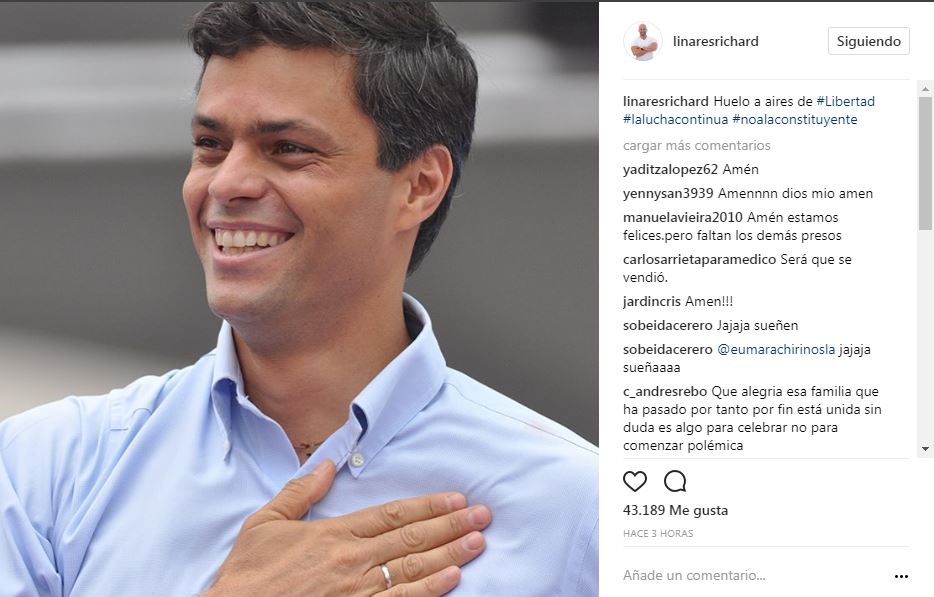Image resolution: width=934 pixels, height=597 pixels.
Task: Open c_andresrebo commenter profile
Action: pyautogui.click(x=665, y=392)
